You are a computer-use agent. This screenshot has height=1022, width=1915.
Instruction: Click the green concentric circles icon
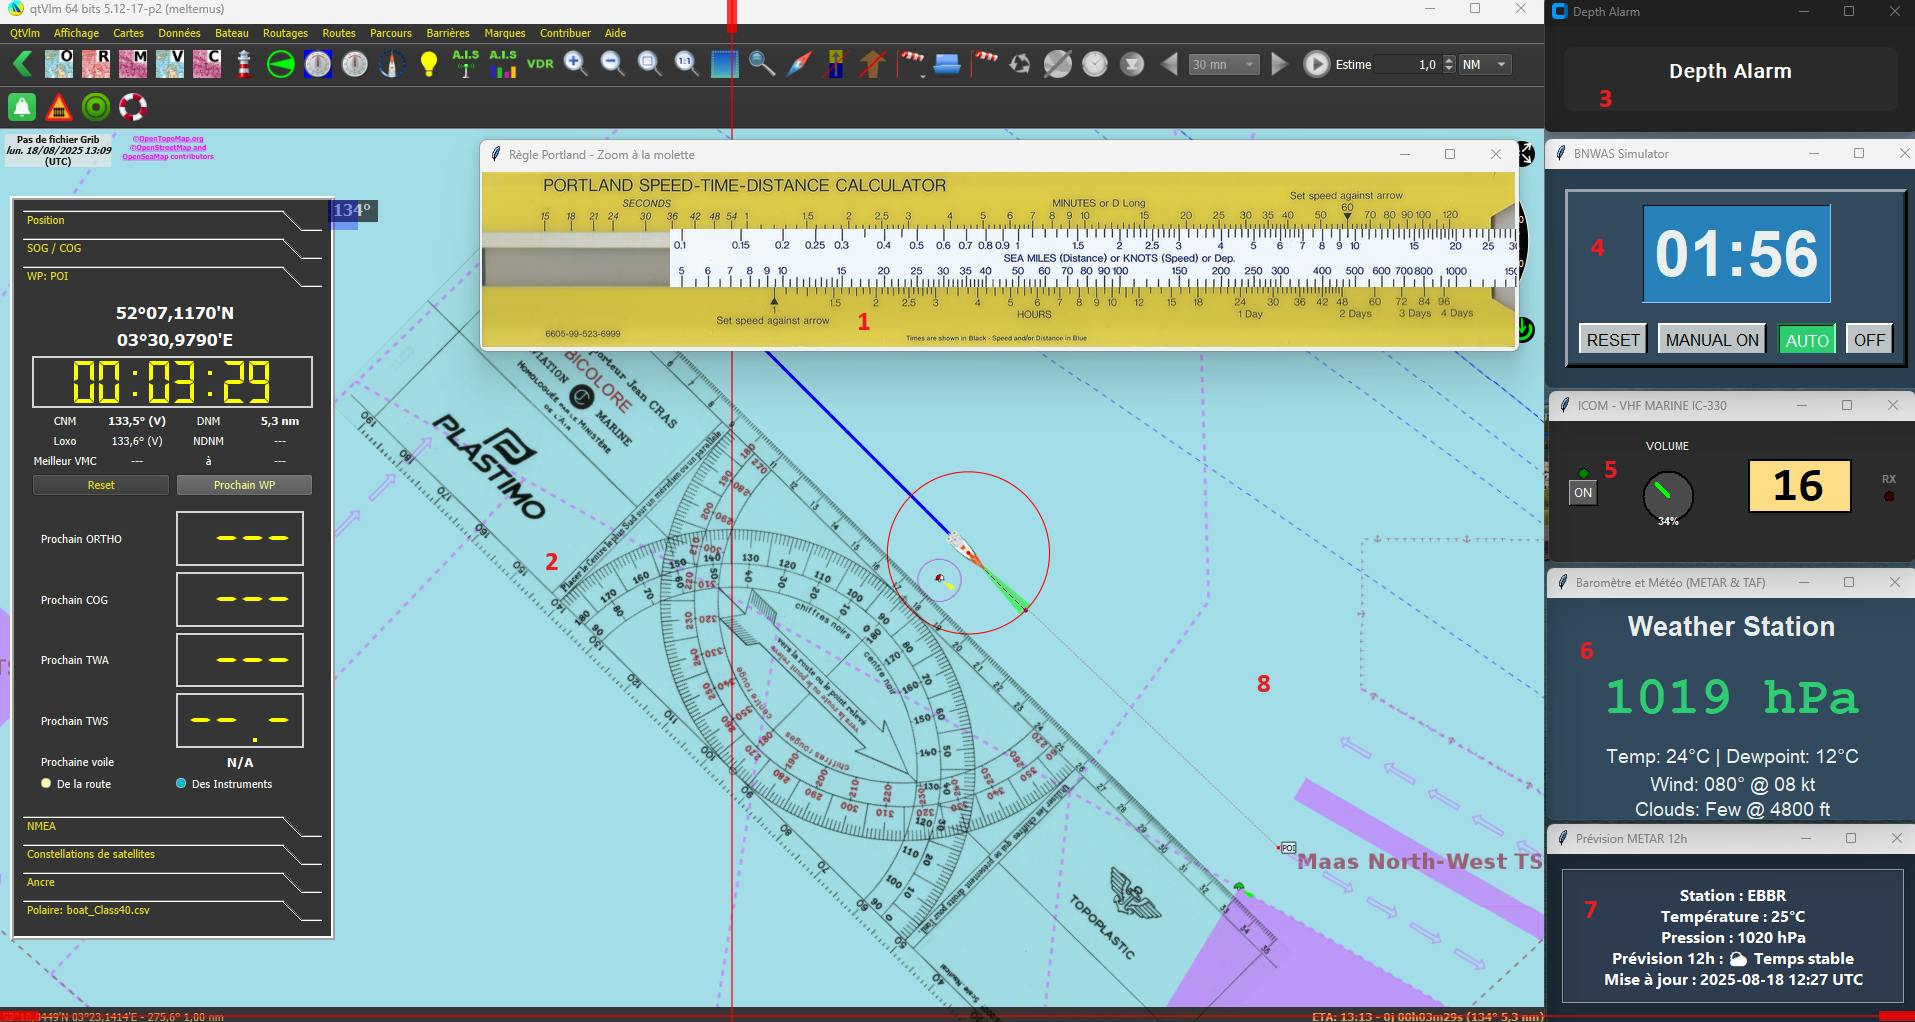tap(96, 106)
